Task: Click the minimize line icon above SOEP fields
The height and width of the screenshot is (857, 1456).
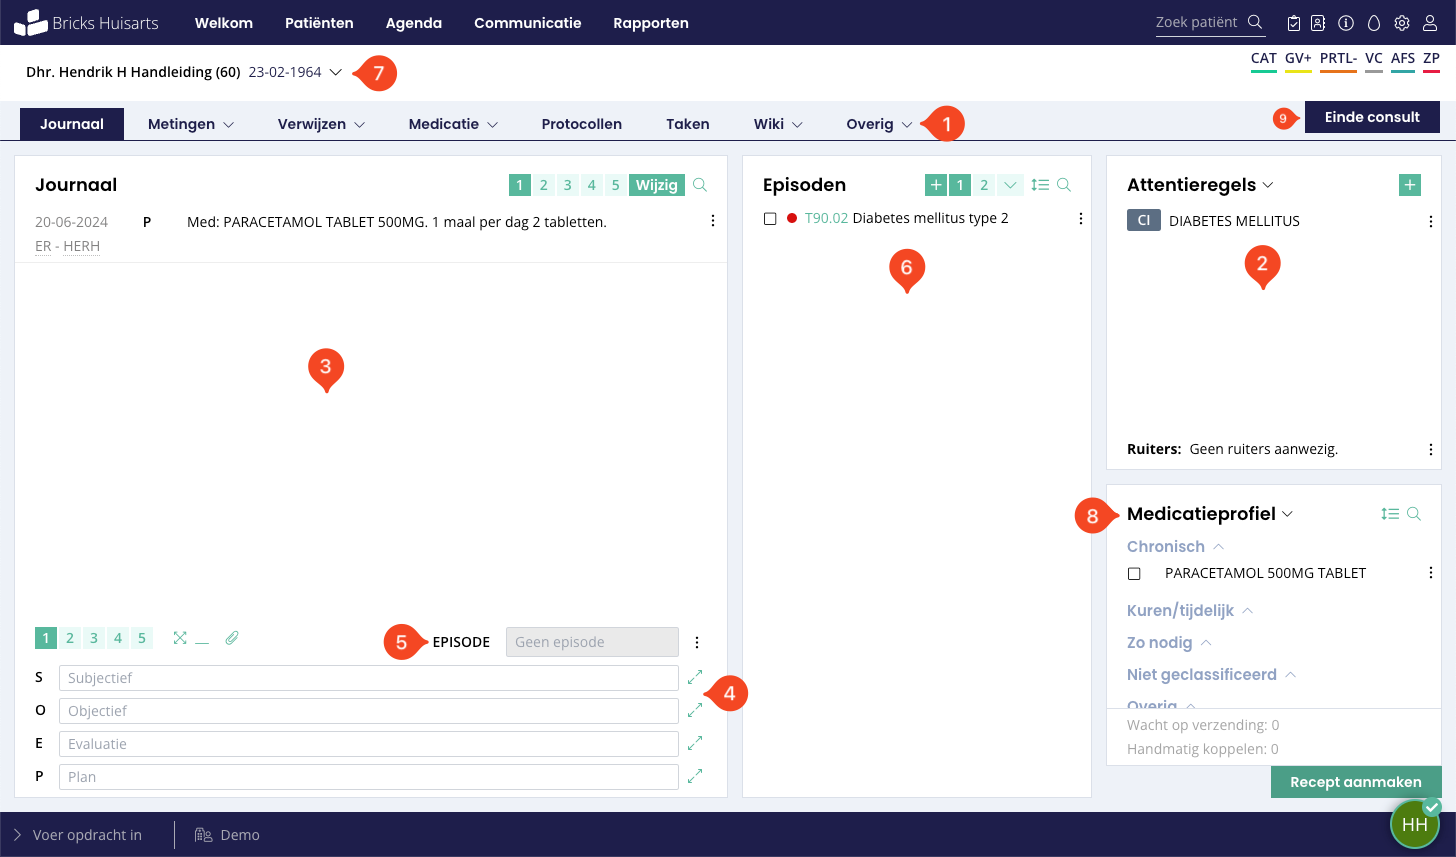Action: [202, 641]
